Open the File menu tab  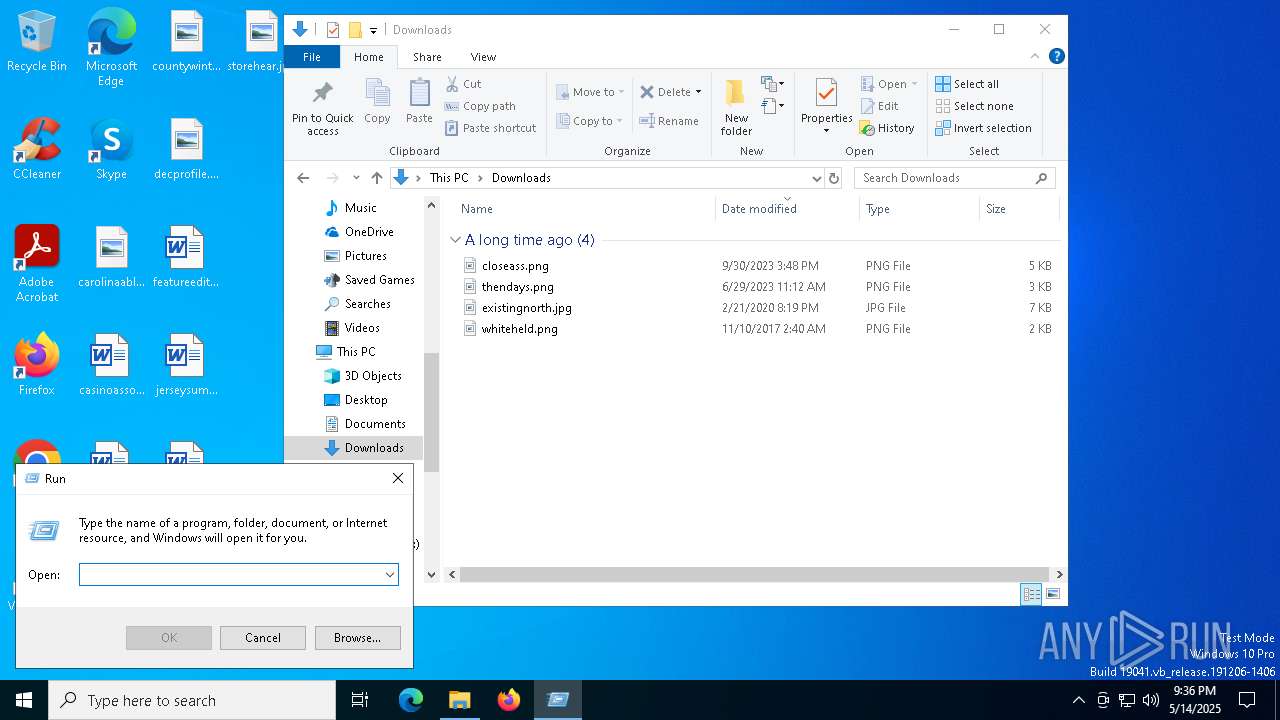[x=312, y=57]
